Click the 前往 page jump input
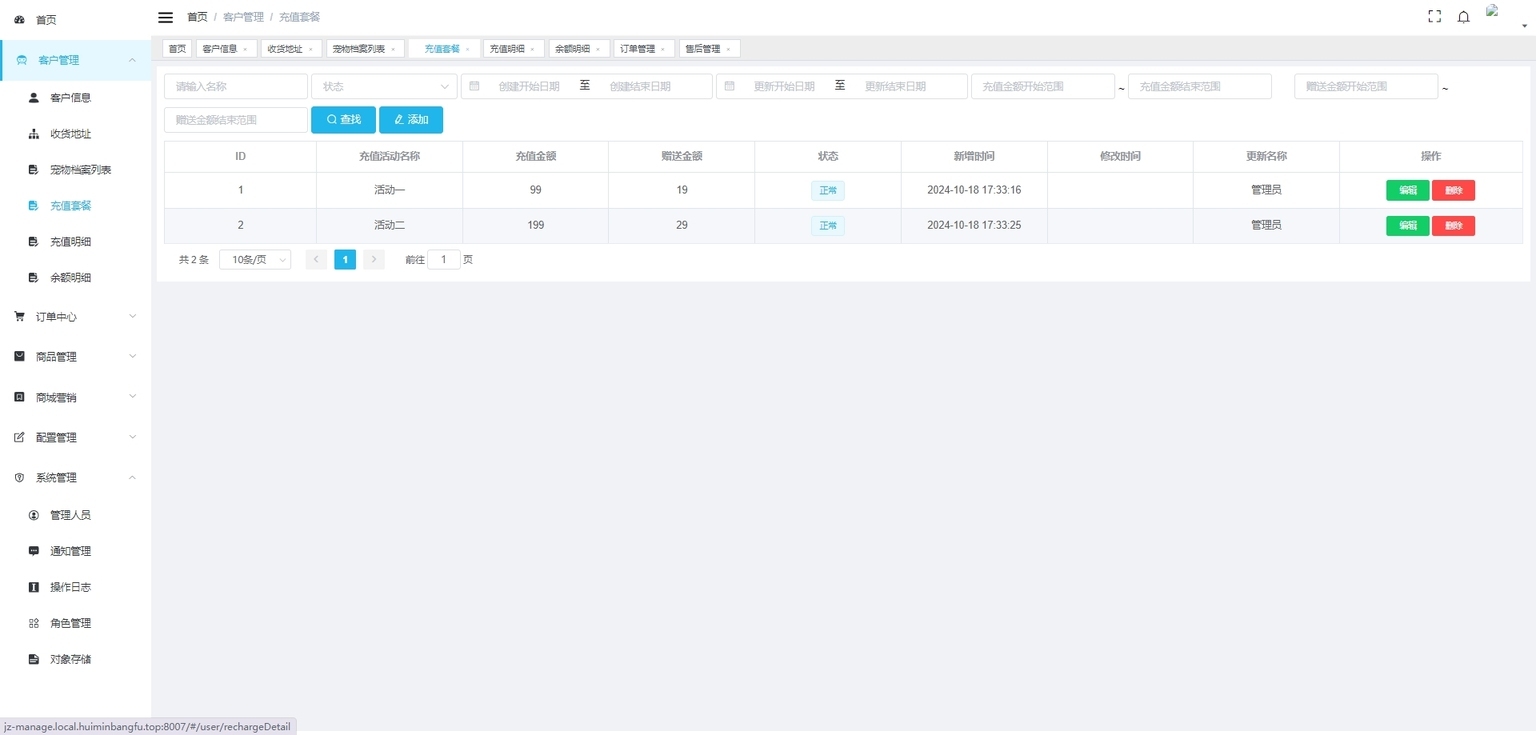The width and height of the screenshot is (1536, 735). point(444,260)
